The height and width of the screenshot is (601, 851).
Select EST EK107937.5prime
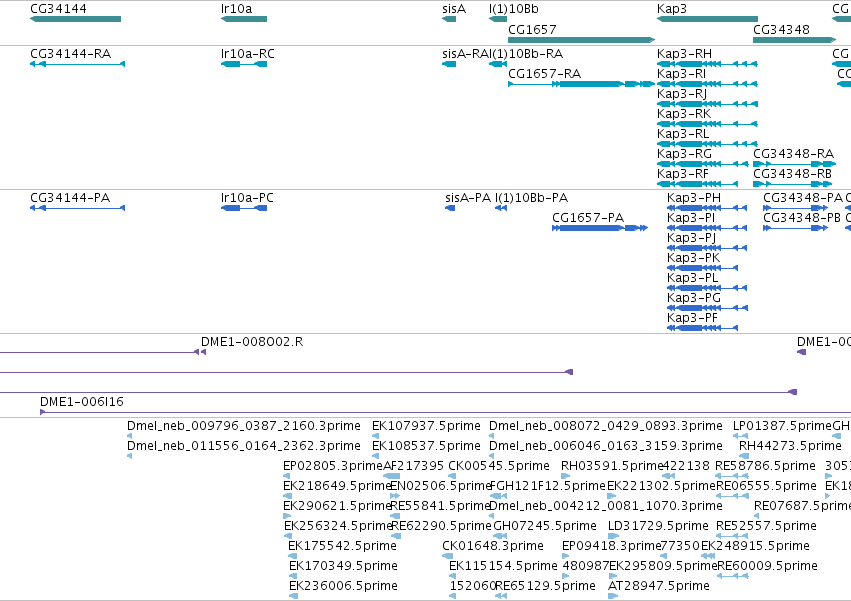pos(375,436)
